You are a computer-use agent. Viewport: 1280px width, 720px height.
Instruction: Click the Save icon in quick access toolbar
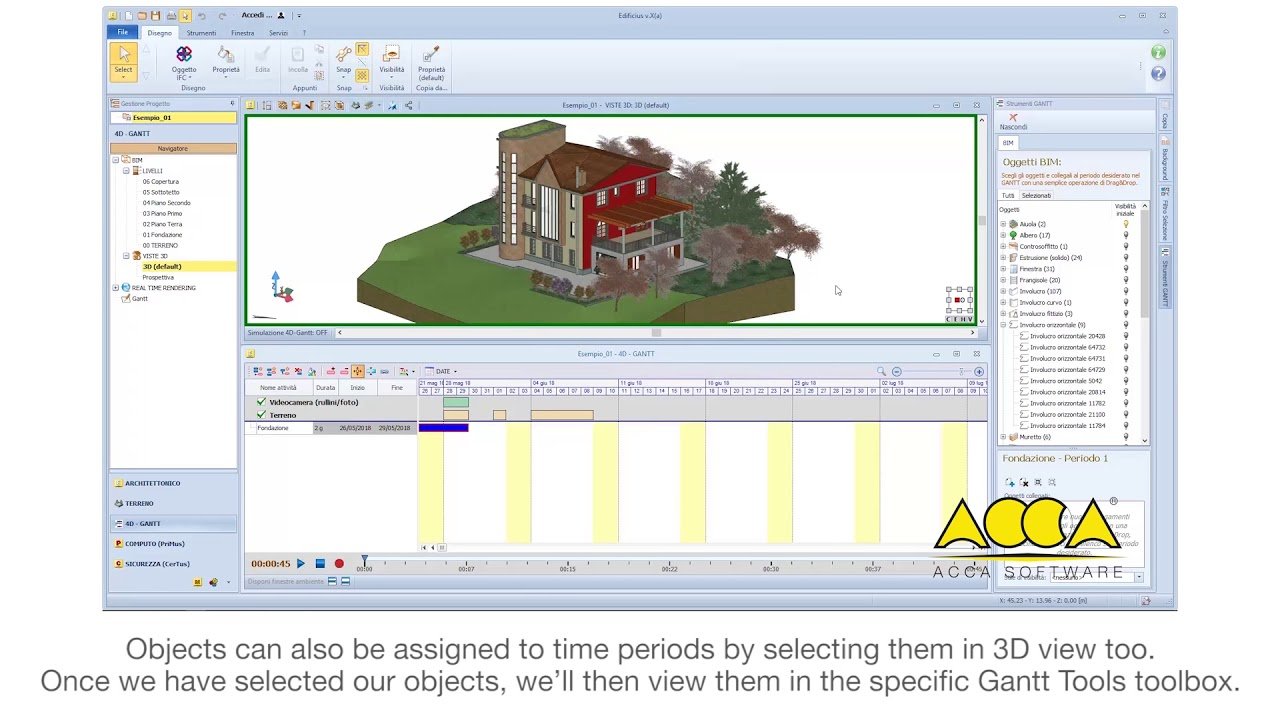click(156, 16)
